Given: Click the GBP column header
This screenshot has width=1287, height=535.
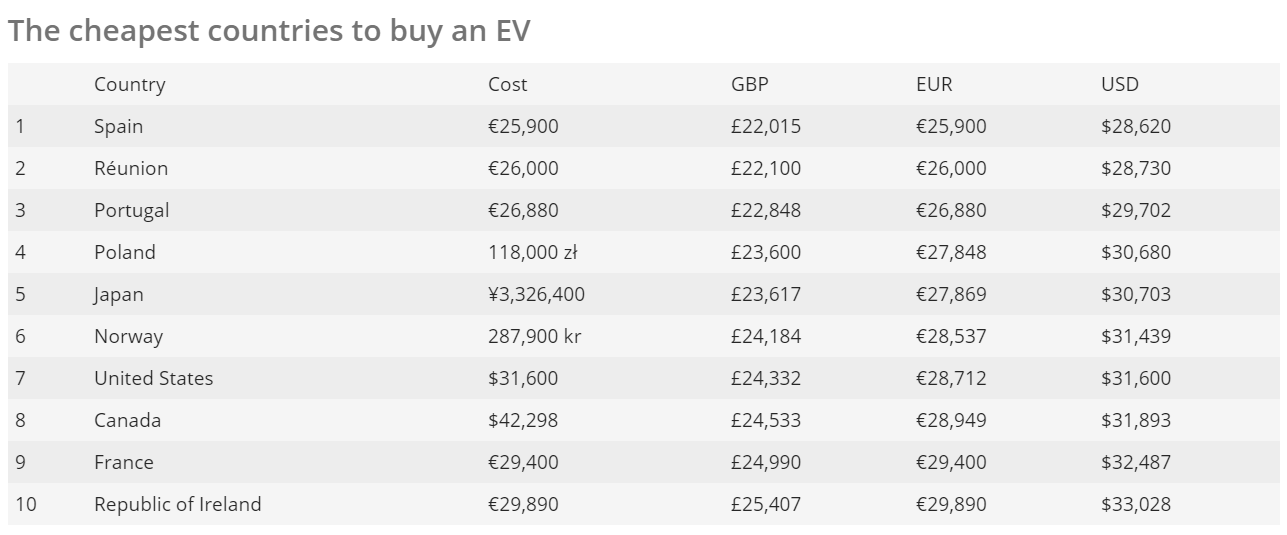Looking at the screenshot, I should pyautogui.click(x=750, y=85).
